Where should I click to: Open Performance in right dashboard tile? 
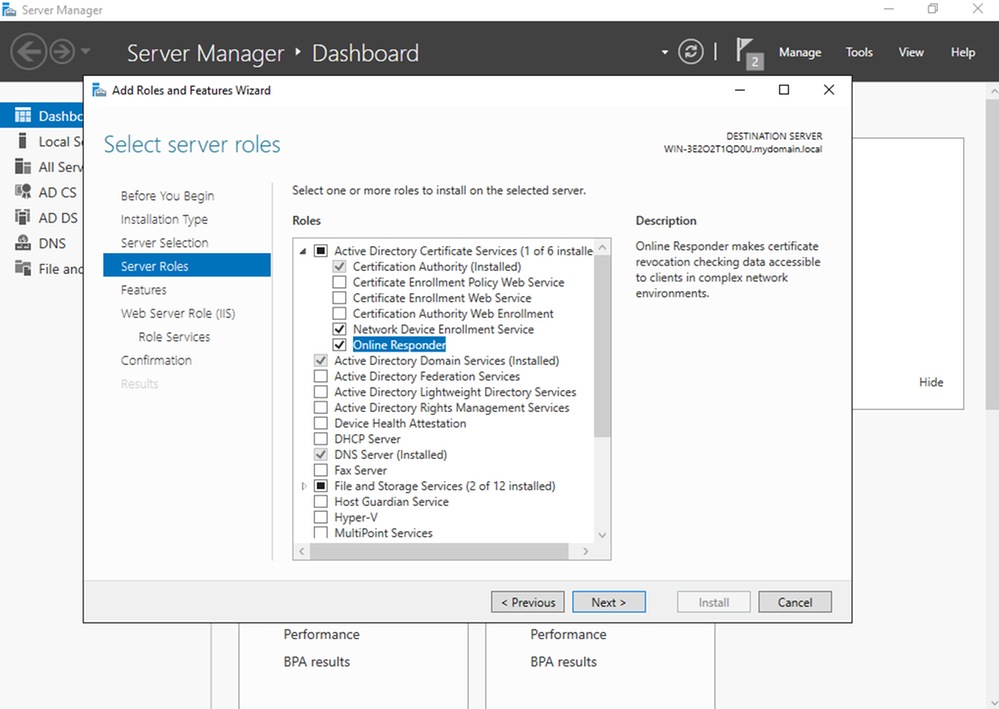[x=568, y=634]
